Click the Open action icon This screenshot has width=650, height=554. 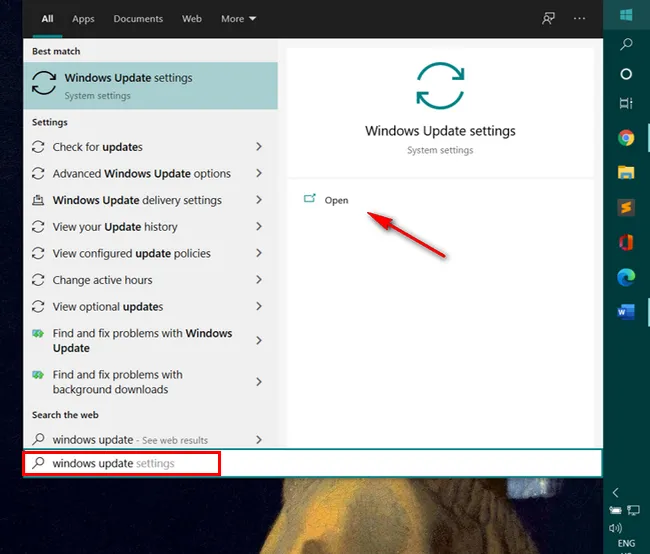310,198
